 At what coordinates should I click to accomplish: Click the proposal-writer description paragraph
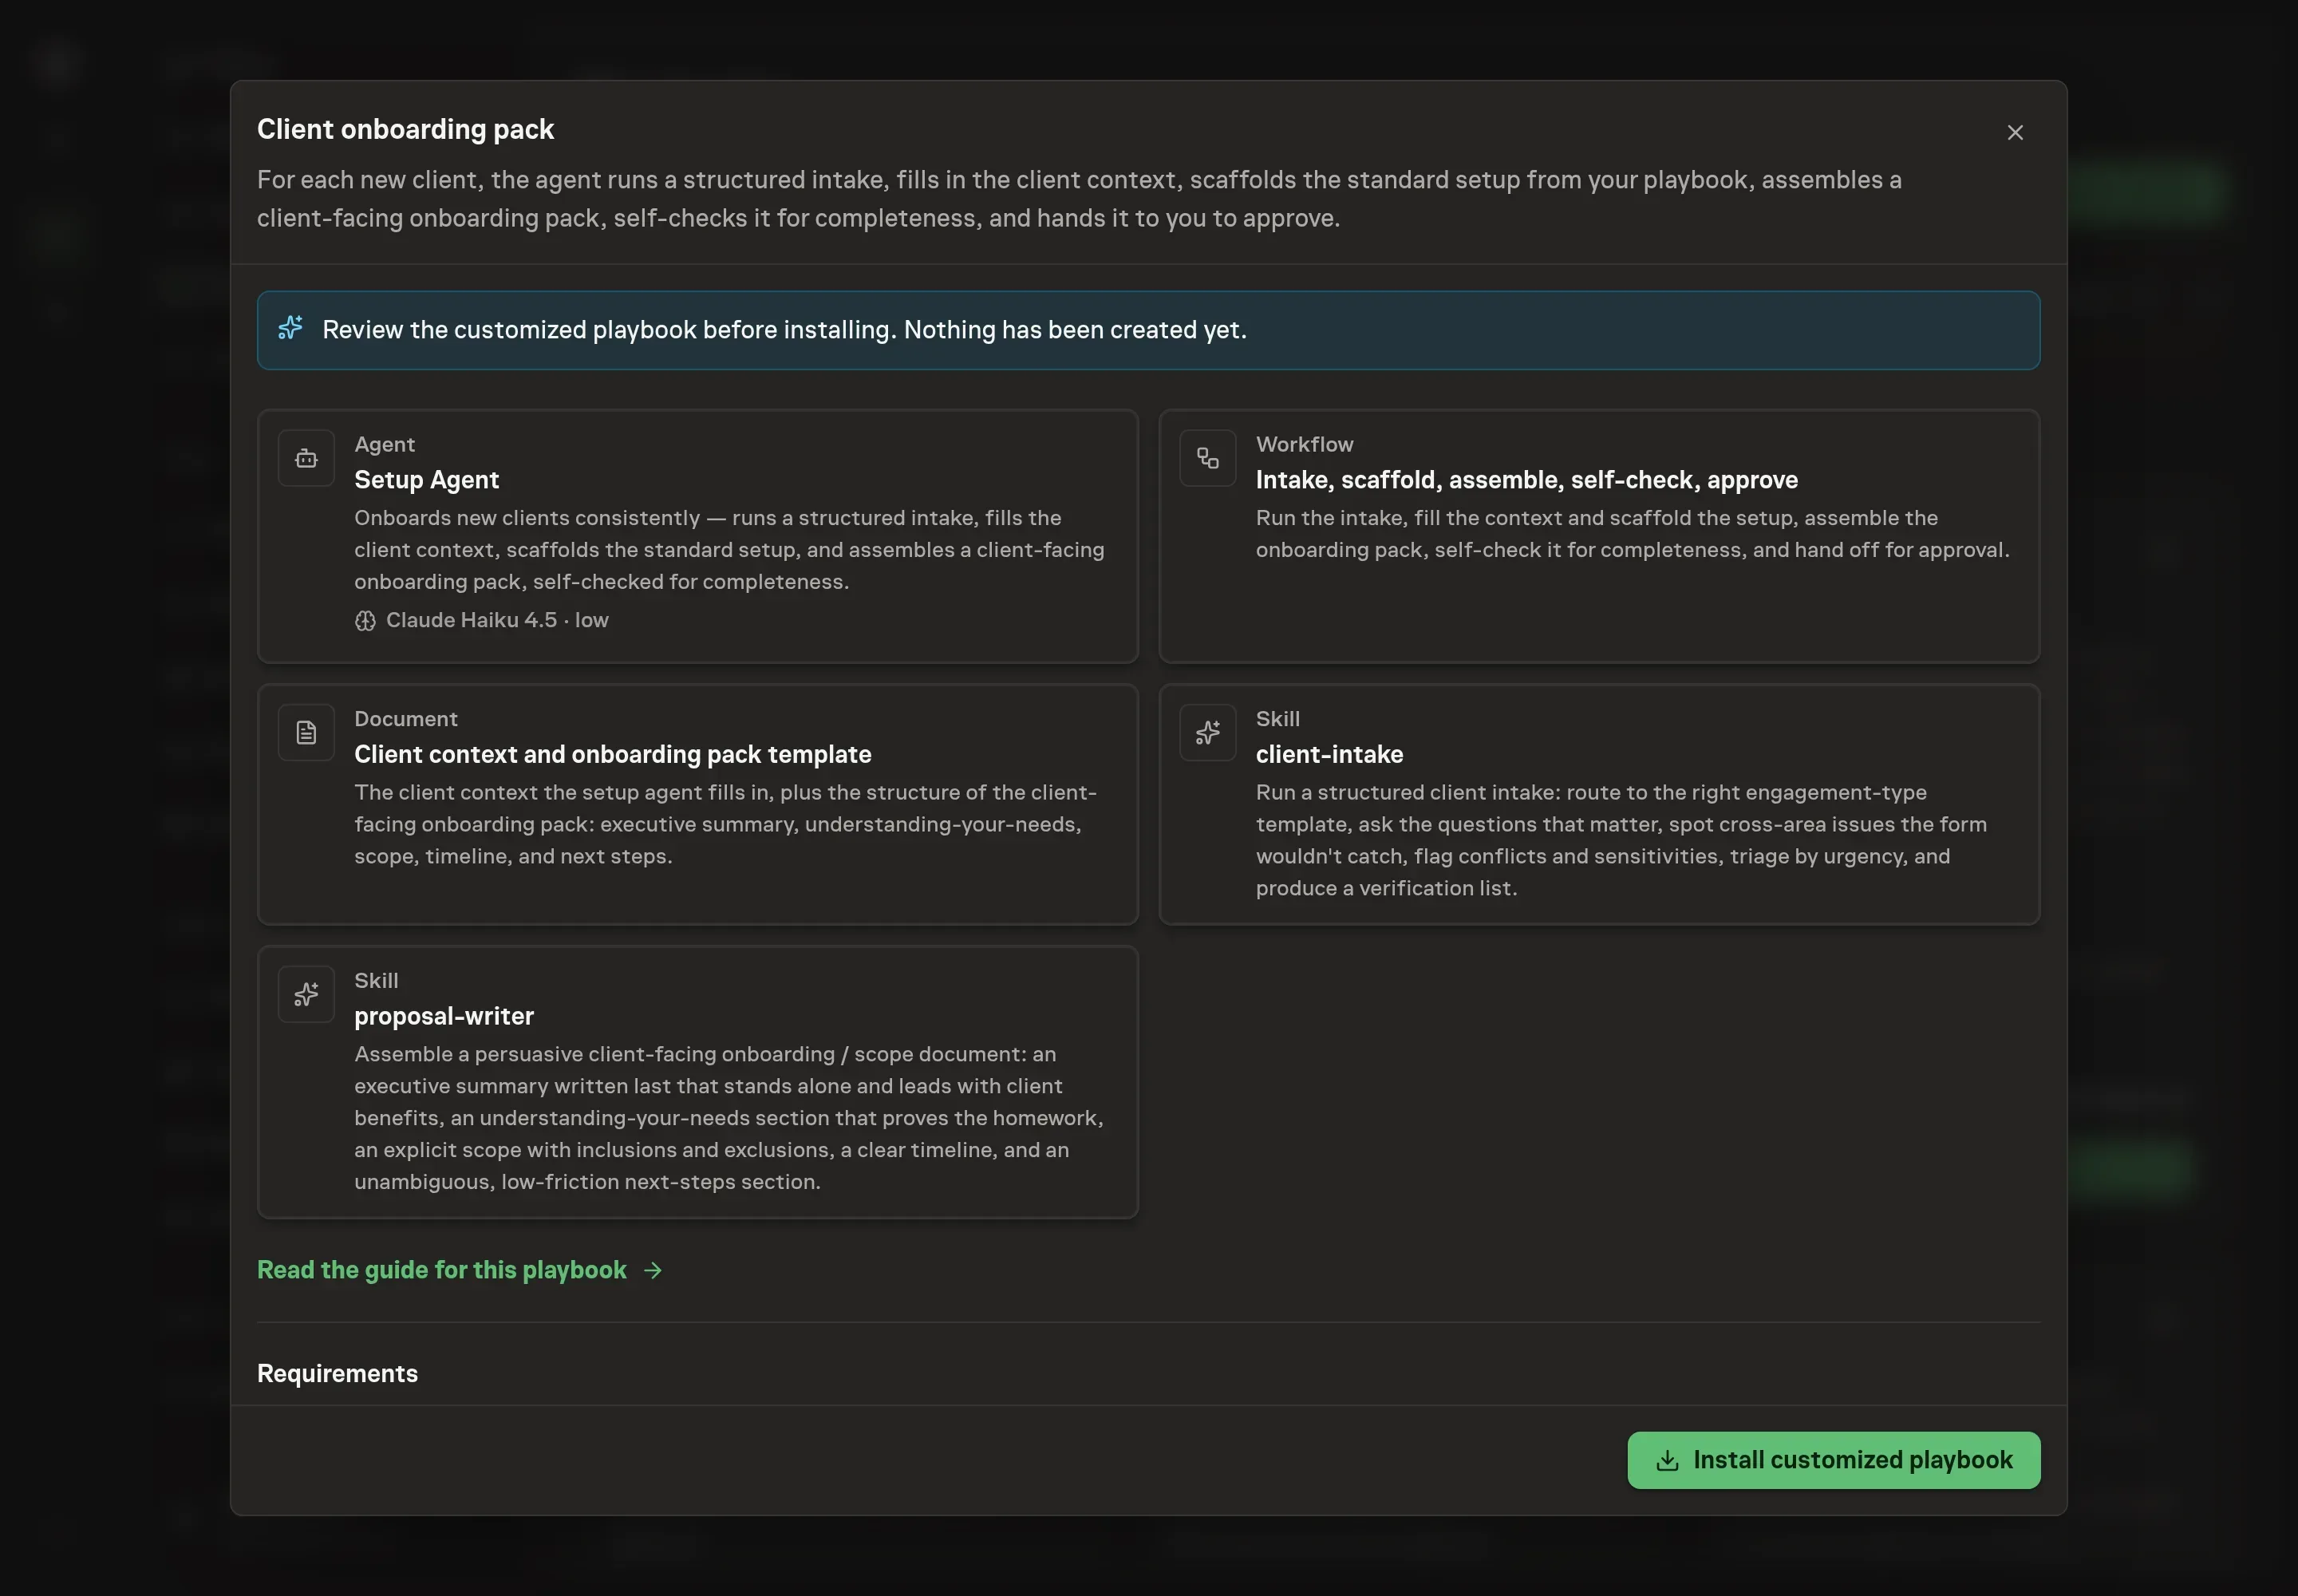click(728, 1118)
